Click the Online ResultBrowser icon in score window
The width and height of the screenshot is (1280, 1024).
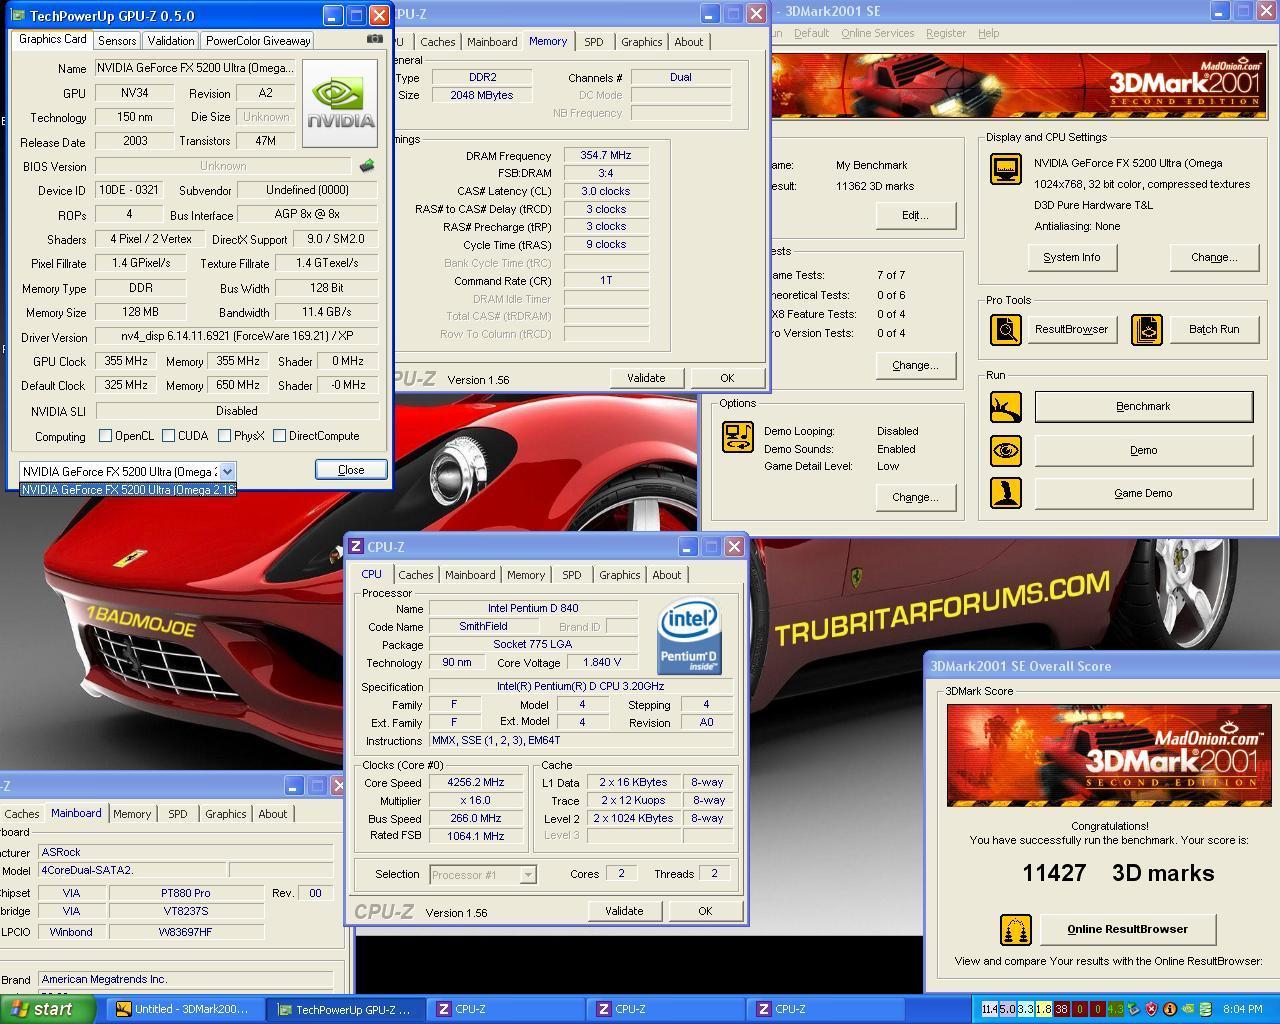tap(1015, 930)
